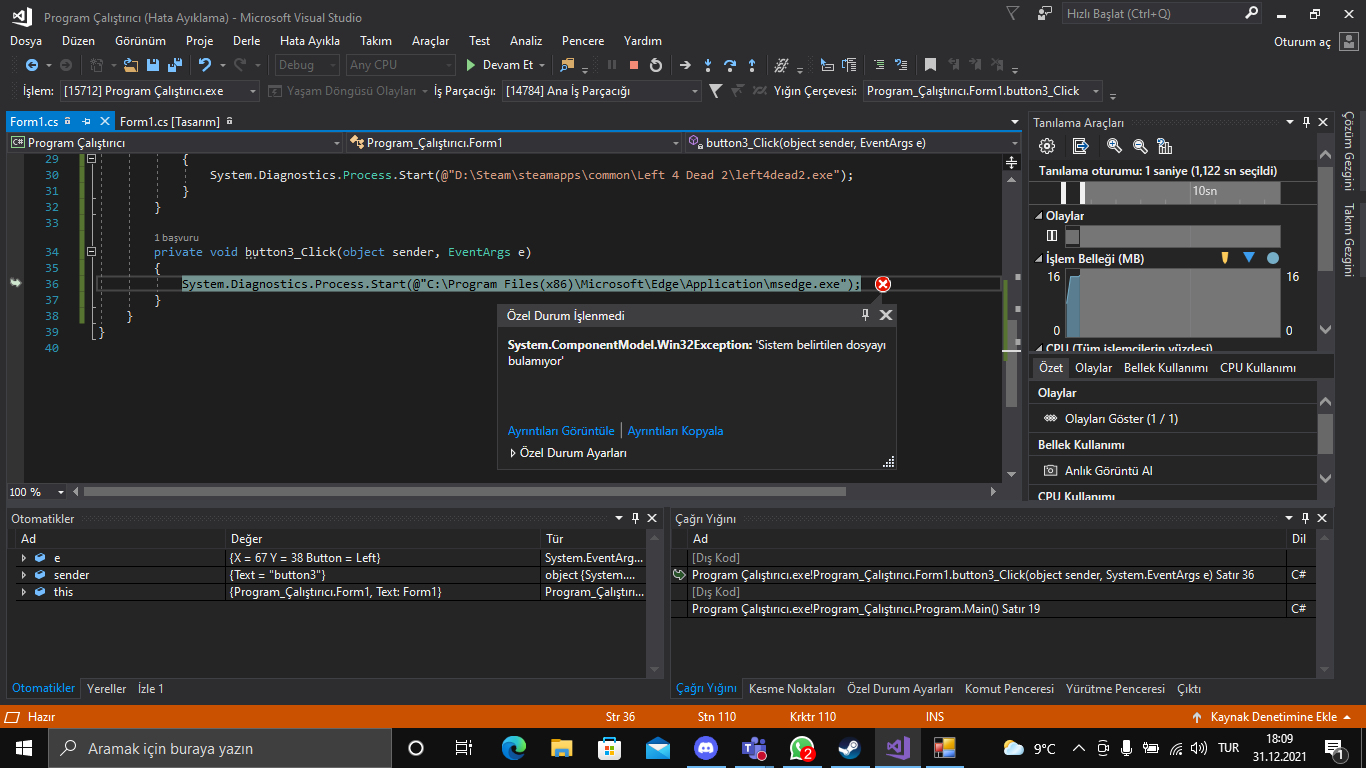Image resolution: width=1366 pixels, height=768 pixels.
Task: Open the İşlem process dropdown
Action: point(251,91)
